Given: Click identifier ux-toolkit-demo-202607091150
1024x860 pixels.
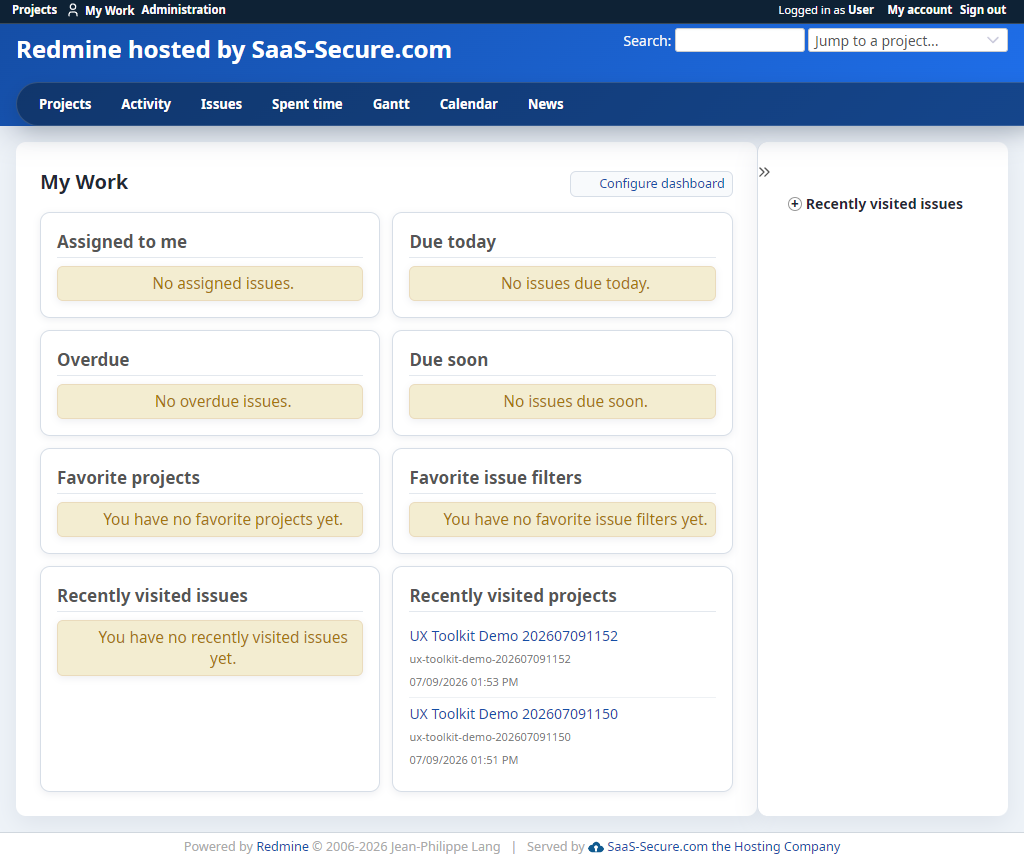Looking at the screenshot, I should (x=490, y=737).
